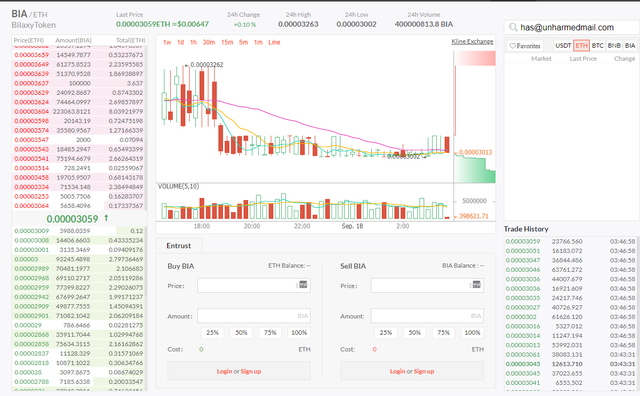The height and width of the screenshot is (396, 640).
Task: Click Sign up under Sell BIA
Action: [x=424, y=371]
